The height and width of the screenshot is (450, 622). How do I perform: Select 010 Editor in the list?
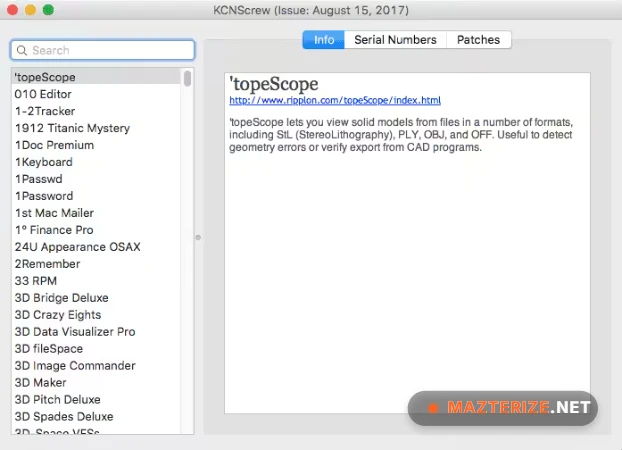click(x=96, y=94)
